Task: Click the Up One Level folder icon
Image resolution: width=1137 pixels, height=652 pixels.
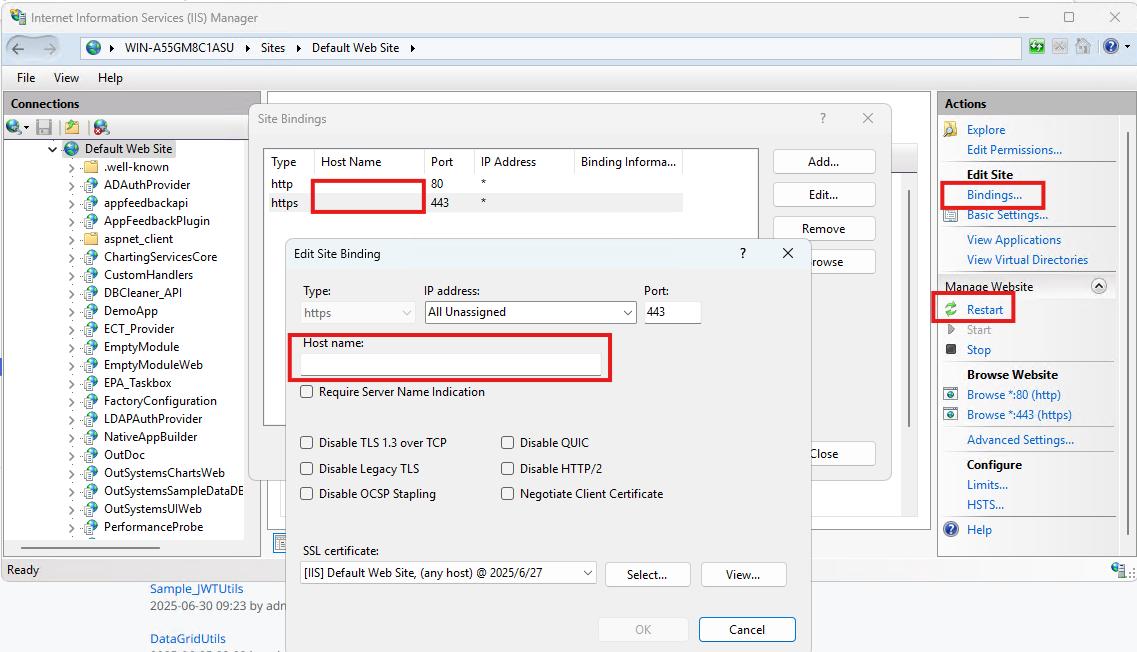Action: pyautogui.click(x=71, y=127)
